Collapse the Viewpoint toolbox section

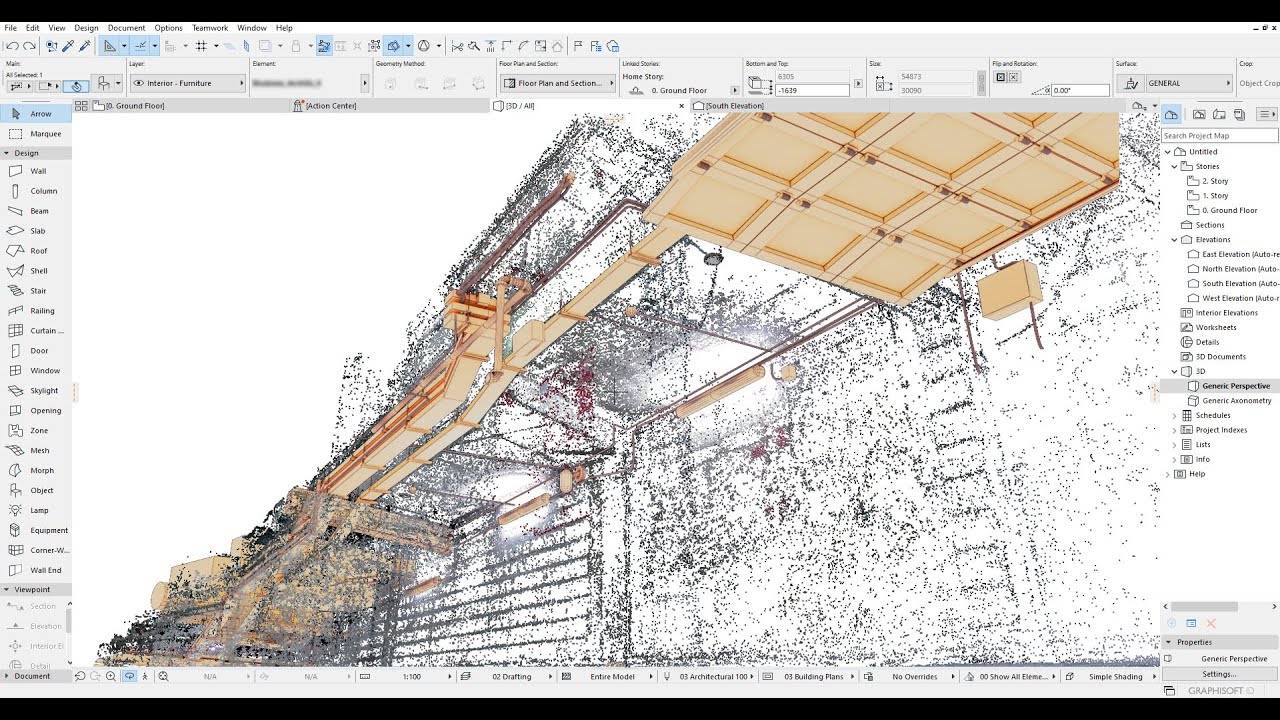(x=36, y=590)
